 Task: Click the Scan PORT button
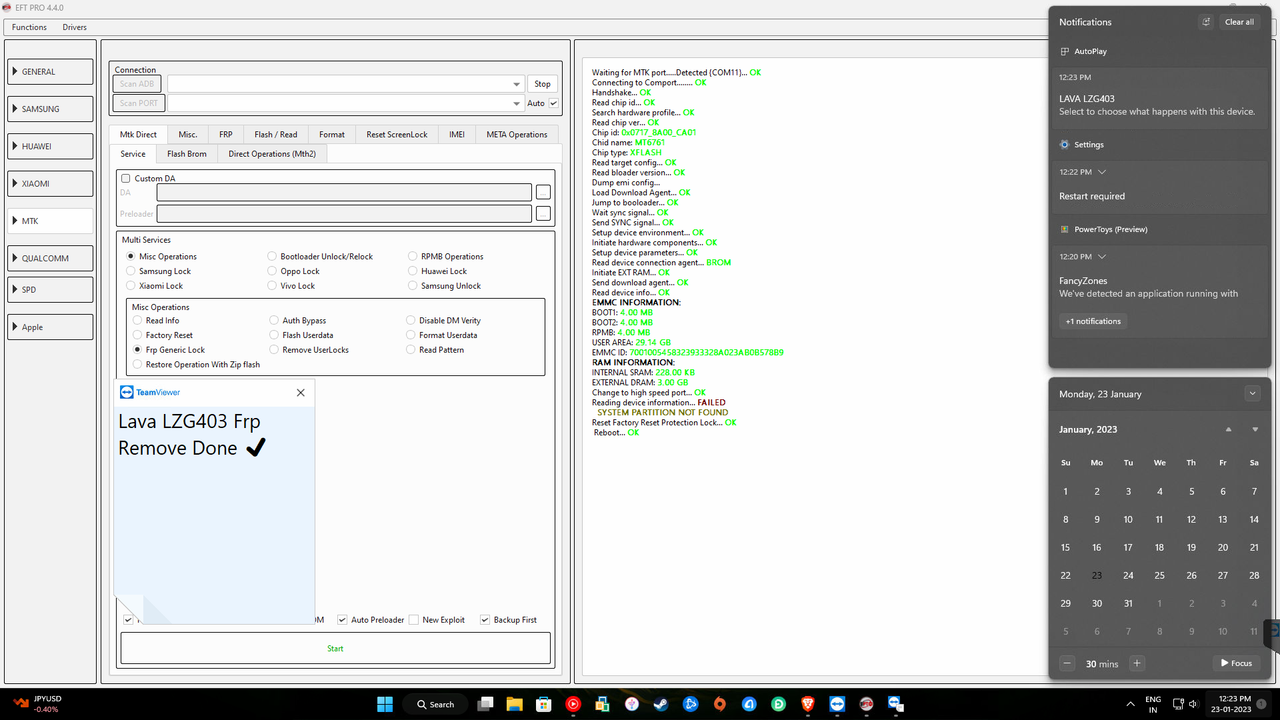click(x=138, y=103)
